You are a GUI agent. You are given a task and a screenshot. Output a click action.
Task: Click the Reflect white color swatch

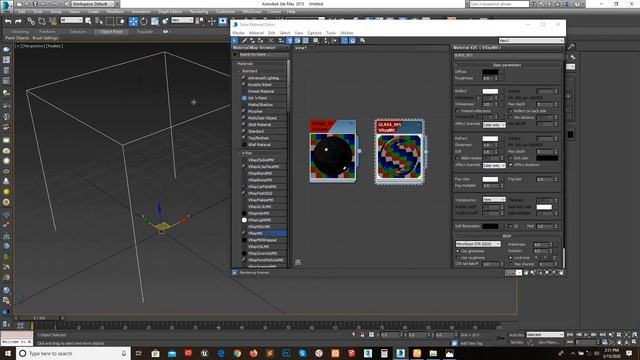coord(490,91)
